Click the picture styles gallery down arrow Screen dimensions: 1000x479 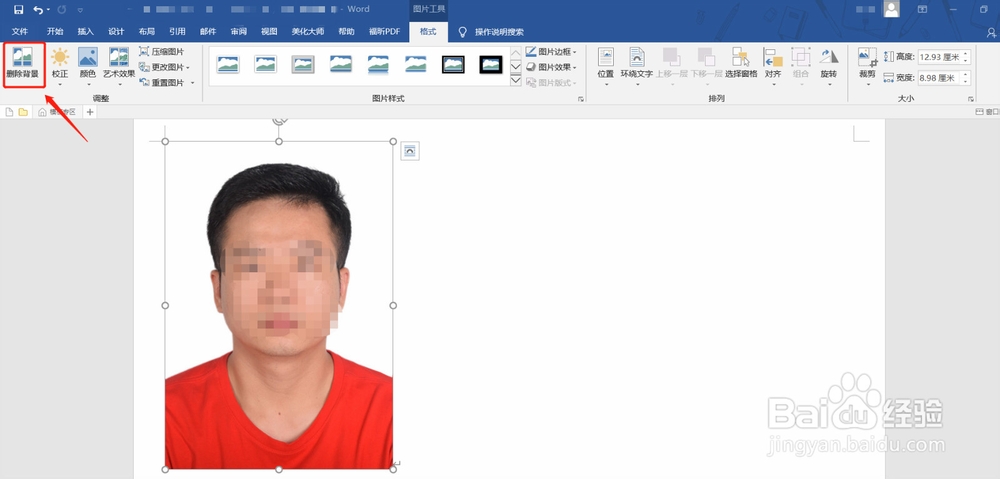click(516, 66)
